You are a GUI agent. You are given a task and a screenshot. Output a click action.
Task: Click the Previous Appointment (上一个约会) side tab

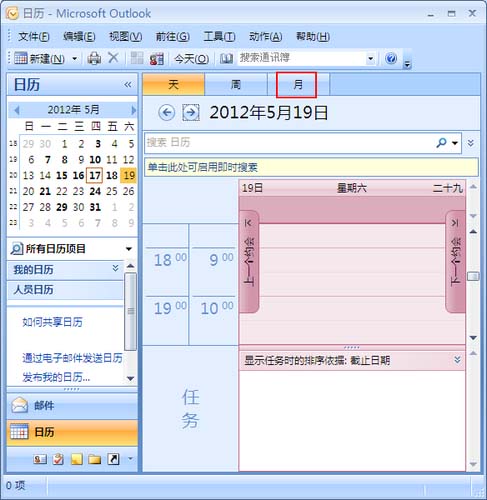coord(249,262)
